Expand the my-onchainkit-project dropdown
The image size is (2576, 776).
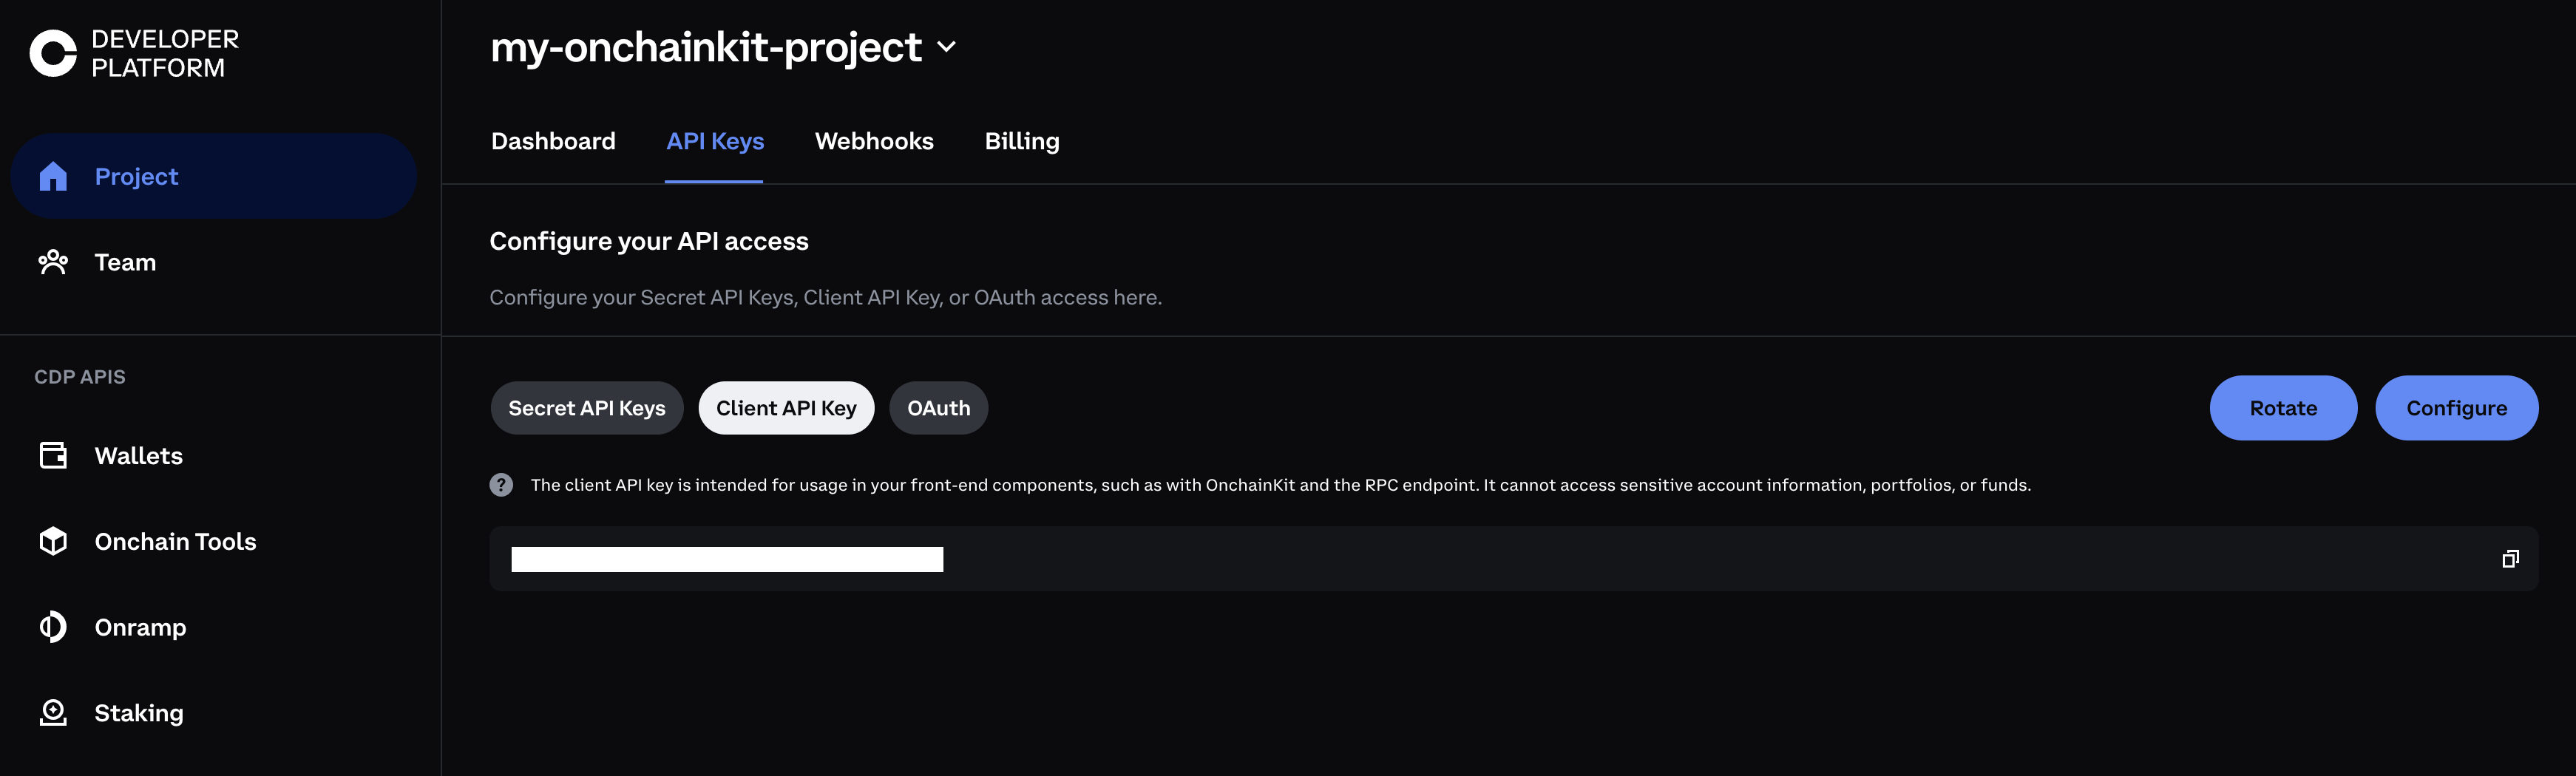pos(948,47)
